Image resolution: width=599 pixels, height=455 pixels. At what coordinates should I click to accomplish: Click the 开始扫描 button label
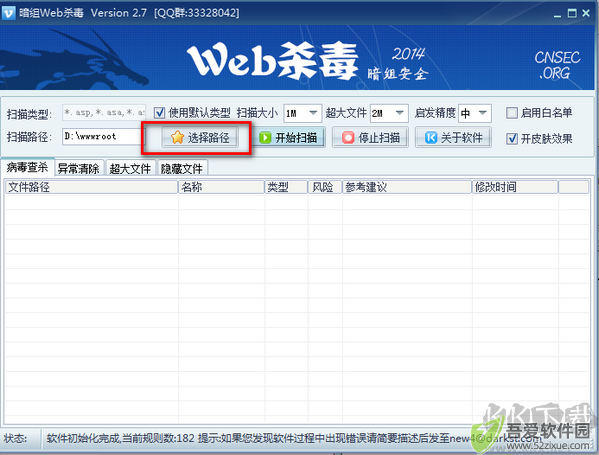tap(296, 138)
